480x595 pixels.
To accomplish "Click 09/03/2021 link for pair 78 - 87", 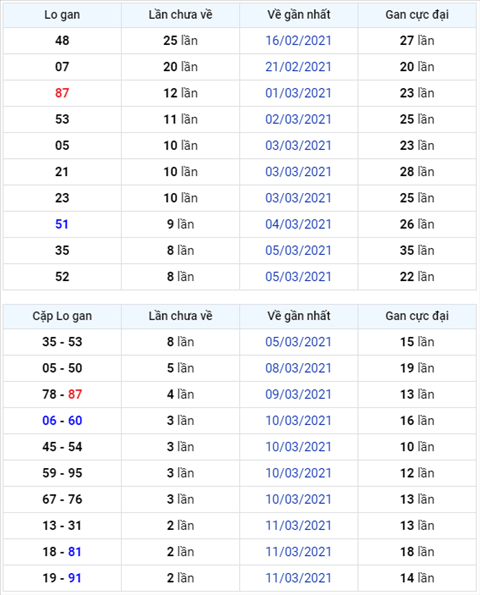I will pyautogui.click(x=298, y=394).
